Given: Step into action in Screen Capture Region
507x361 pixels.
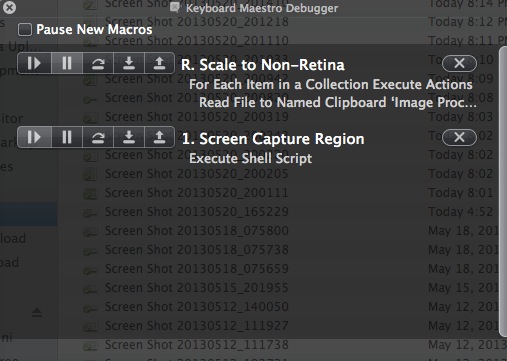Looking at the screenshot, I should click(x=129, y=137).
